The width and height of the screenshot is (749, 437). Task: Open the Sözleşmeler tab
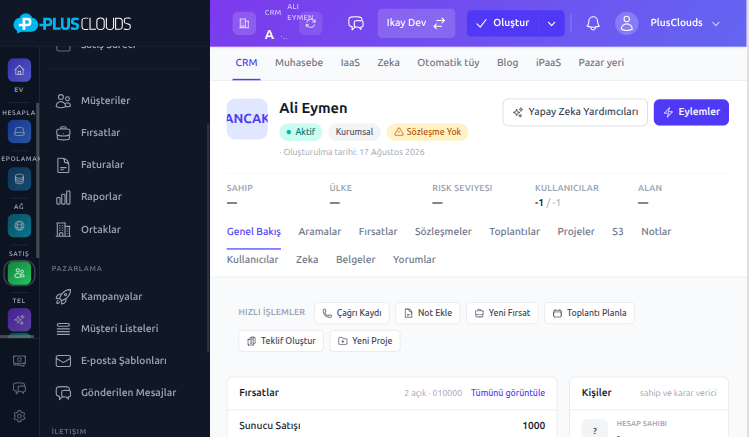[443, 232]
